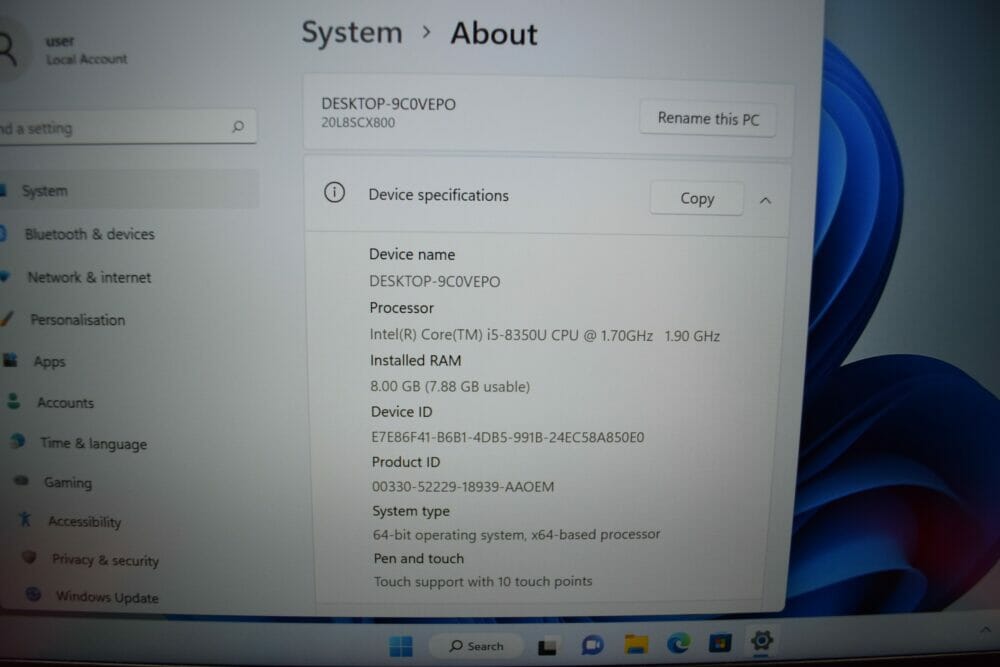Click the Device specifications info icon
Viewport: 1000px width, 667px height.
coord(334,192)
